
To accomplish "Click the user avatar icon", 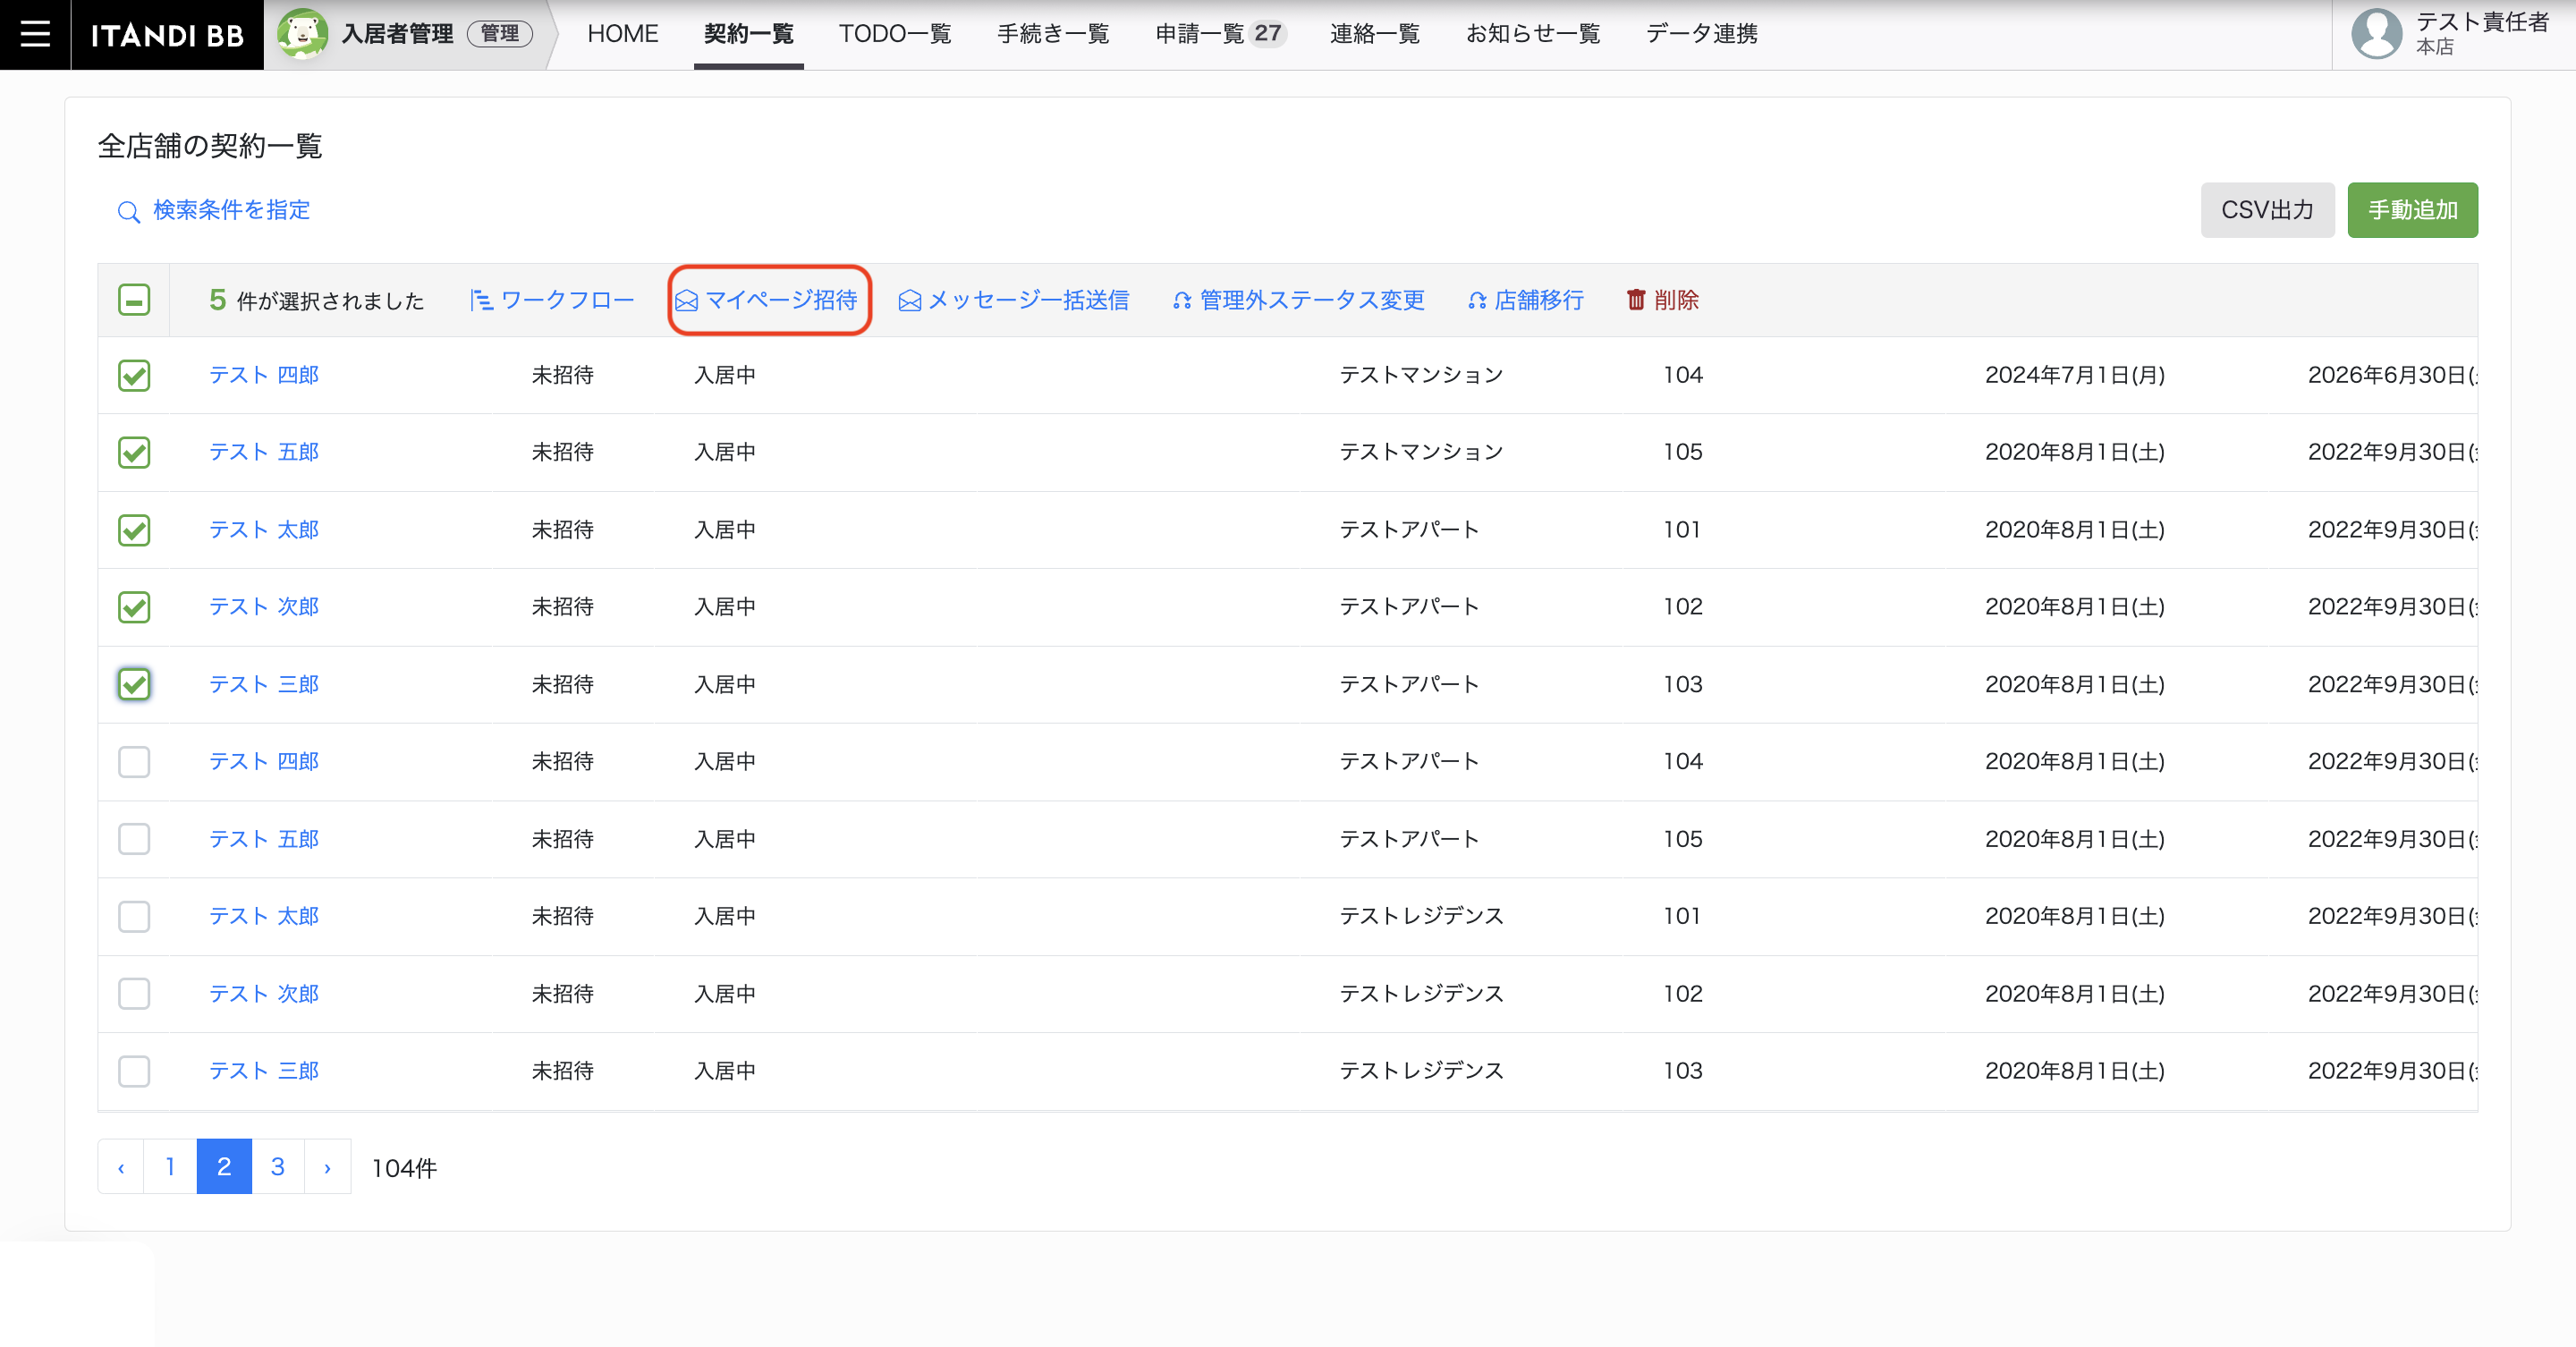I will tap(2376, 34).
